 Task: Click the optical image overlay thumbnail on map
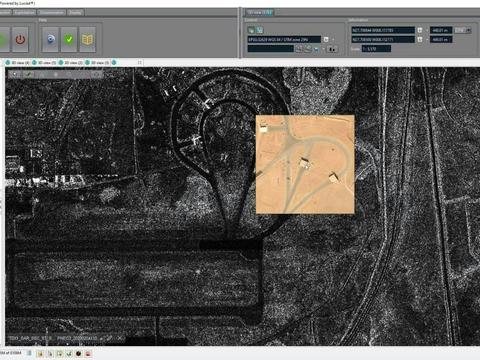pyautogui.click(x=305, y=164)
